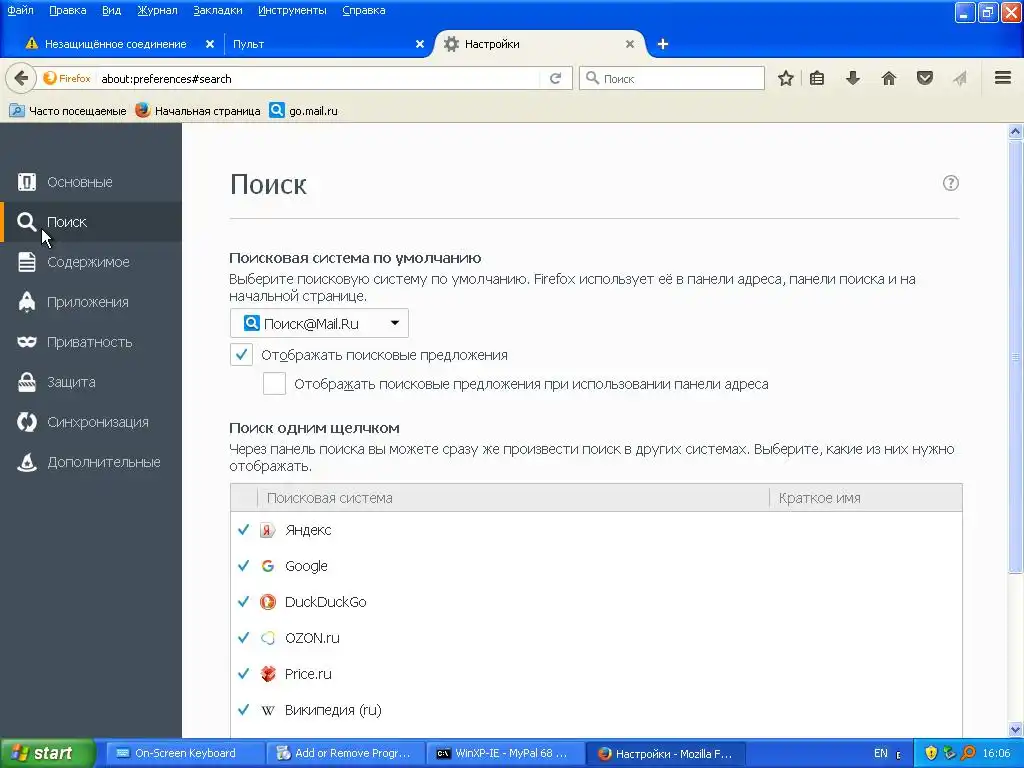Close the Незащищённое соединение tab
Screen dimensions: 1024x768
[x=210, y=44]
